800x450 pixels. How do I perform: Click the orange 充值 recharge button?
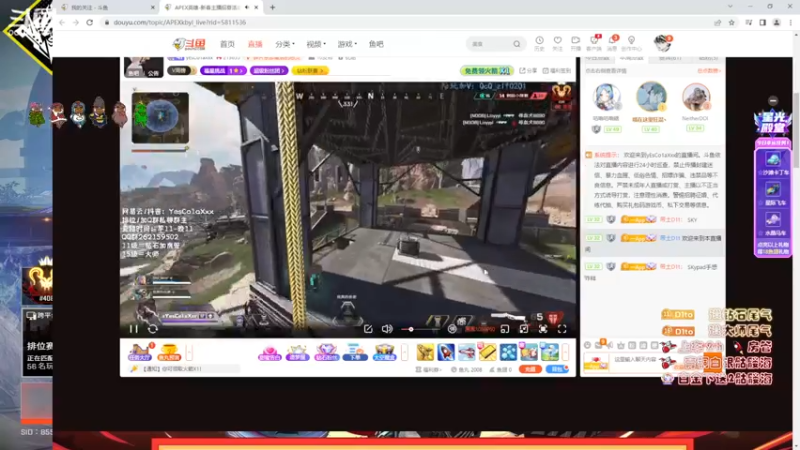tap(530, 369)
